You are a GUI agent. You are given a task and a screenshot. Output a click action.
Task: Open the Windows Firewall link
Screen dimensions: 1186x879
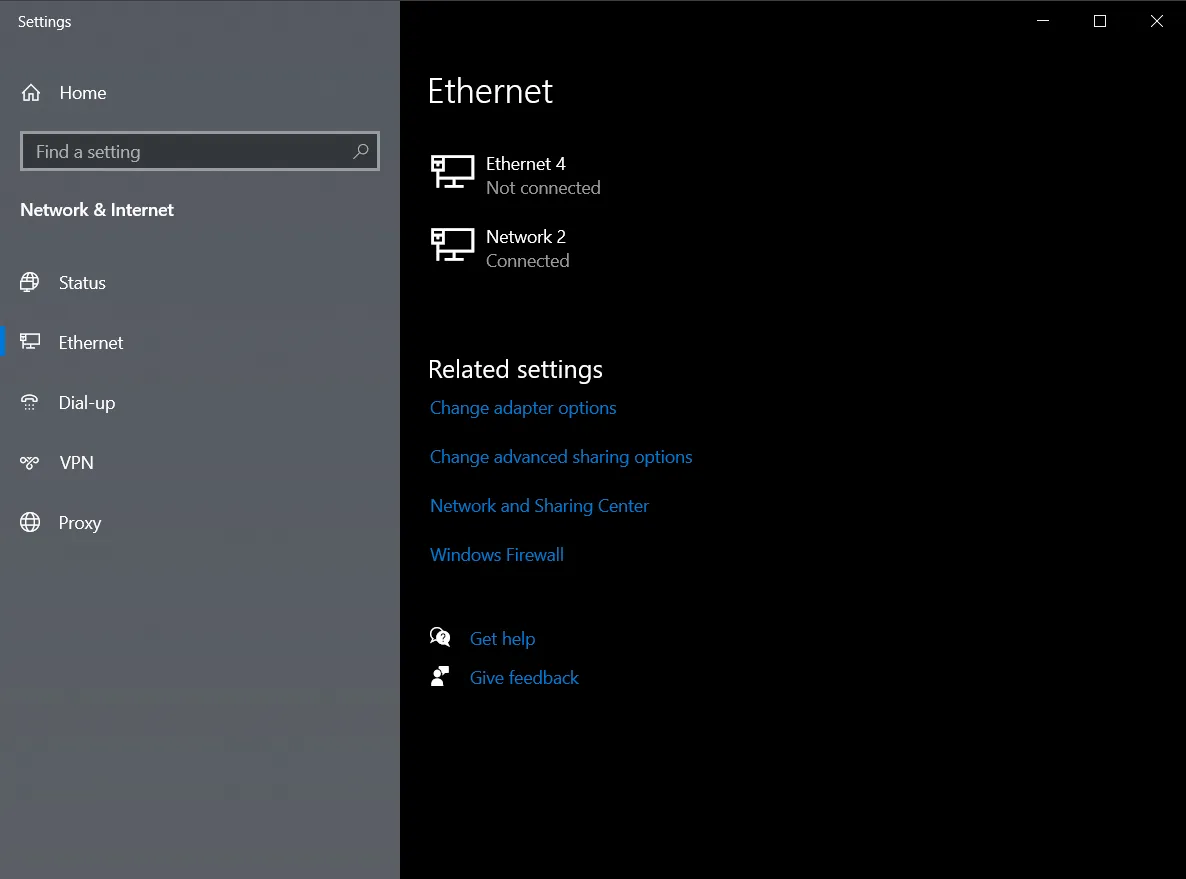pos(497,555)
